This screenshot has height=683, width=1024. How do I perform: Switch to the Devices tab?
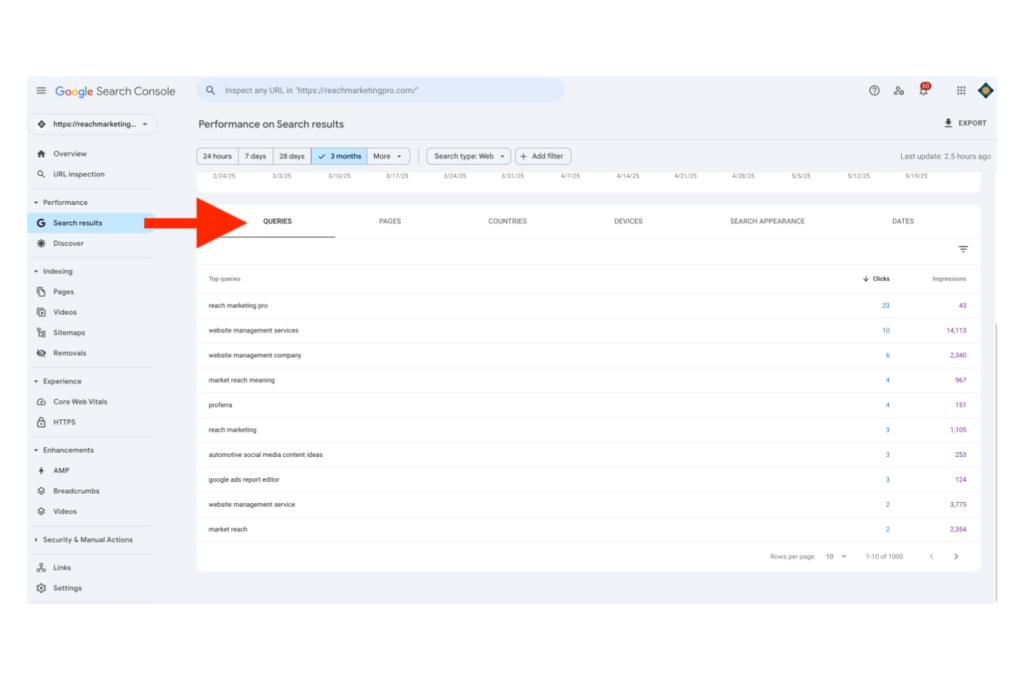tap(628, 221)
